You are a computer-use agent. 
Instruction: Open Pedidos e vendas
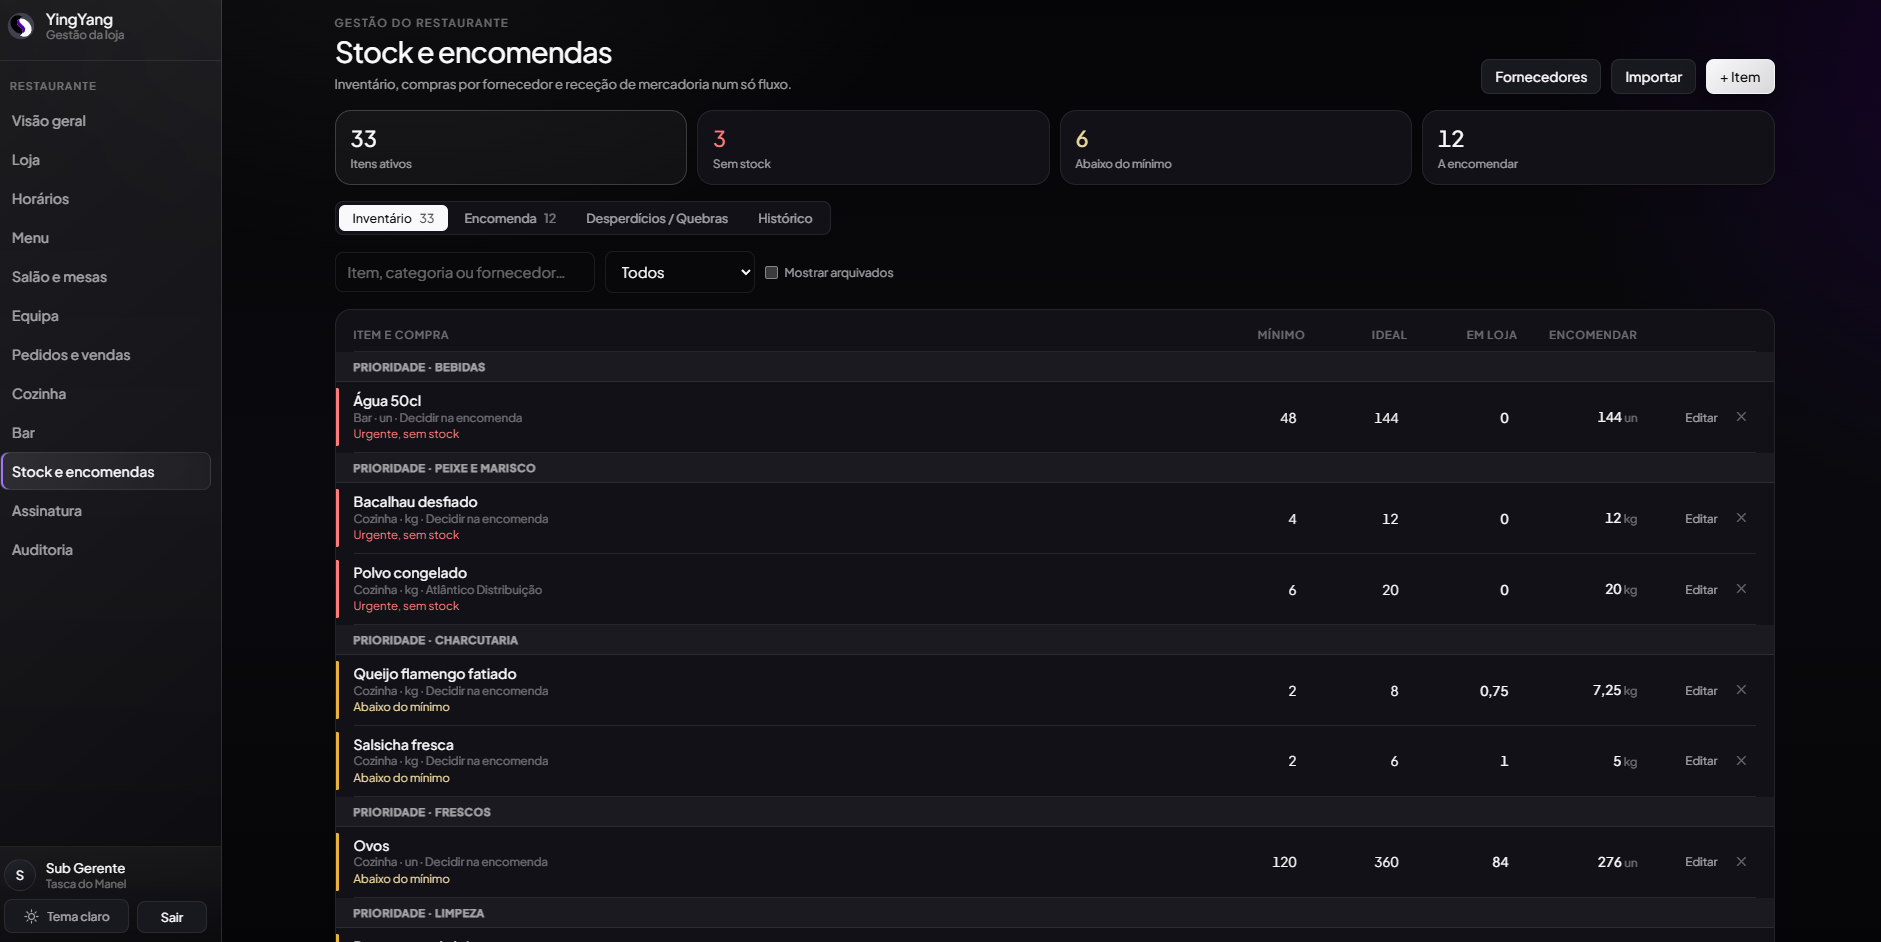pos(106,355)
